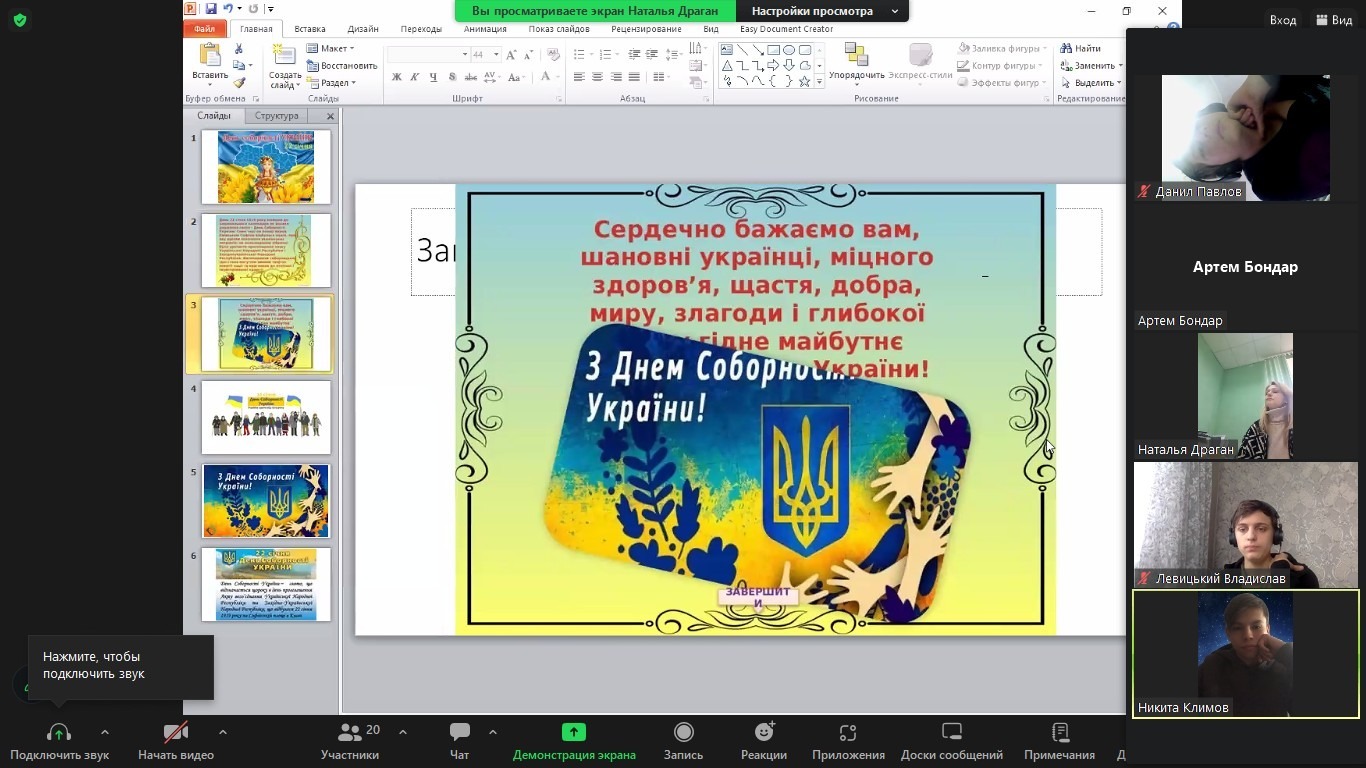Center text in paragraph group
Screen dimensions: 1366x768
coord(597,77)
